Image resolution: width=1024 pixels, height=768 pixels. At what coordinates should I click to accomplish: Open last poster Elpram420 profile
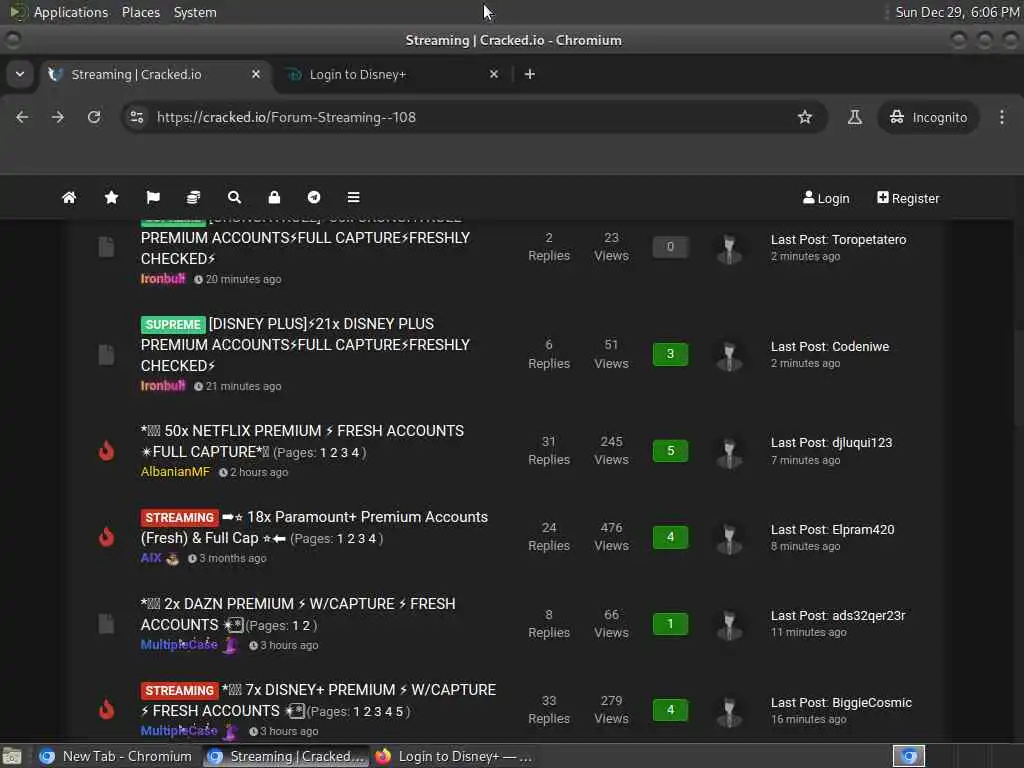click(863, 530)
